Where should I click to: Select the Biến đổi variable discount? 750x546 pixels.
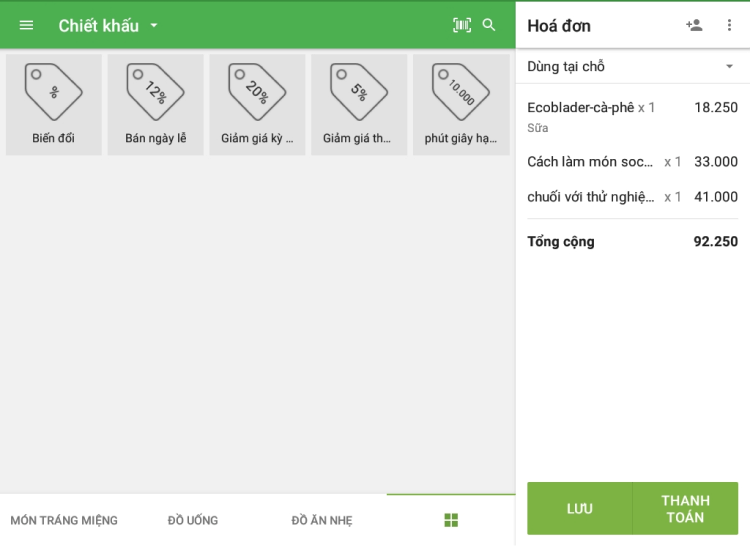click(x=54, y=104)
